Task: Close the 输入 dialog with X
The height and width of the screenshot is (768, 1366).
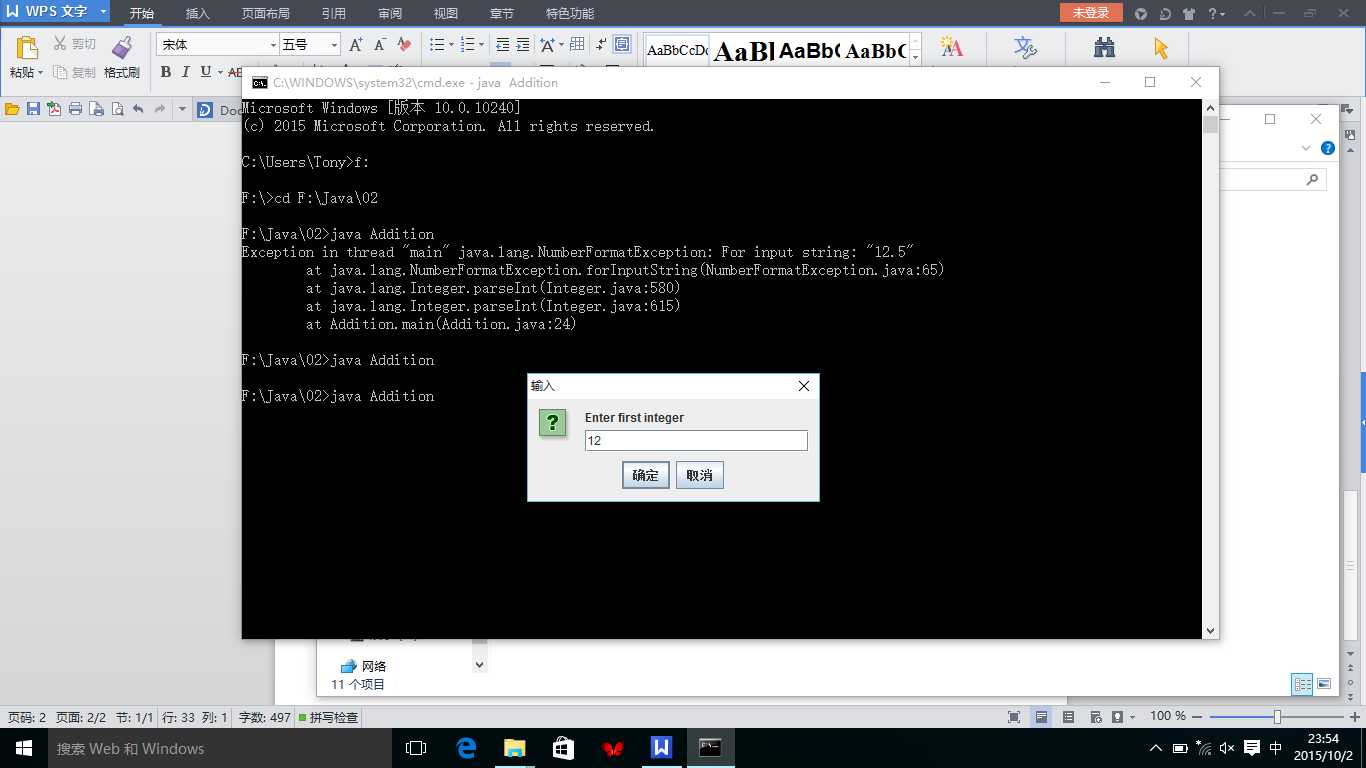Action: pyautogui.click(x=804, y=386)
